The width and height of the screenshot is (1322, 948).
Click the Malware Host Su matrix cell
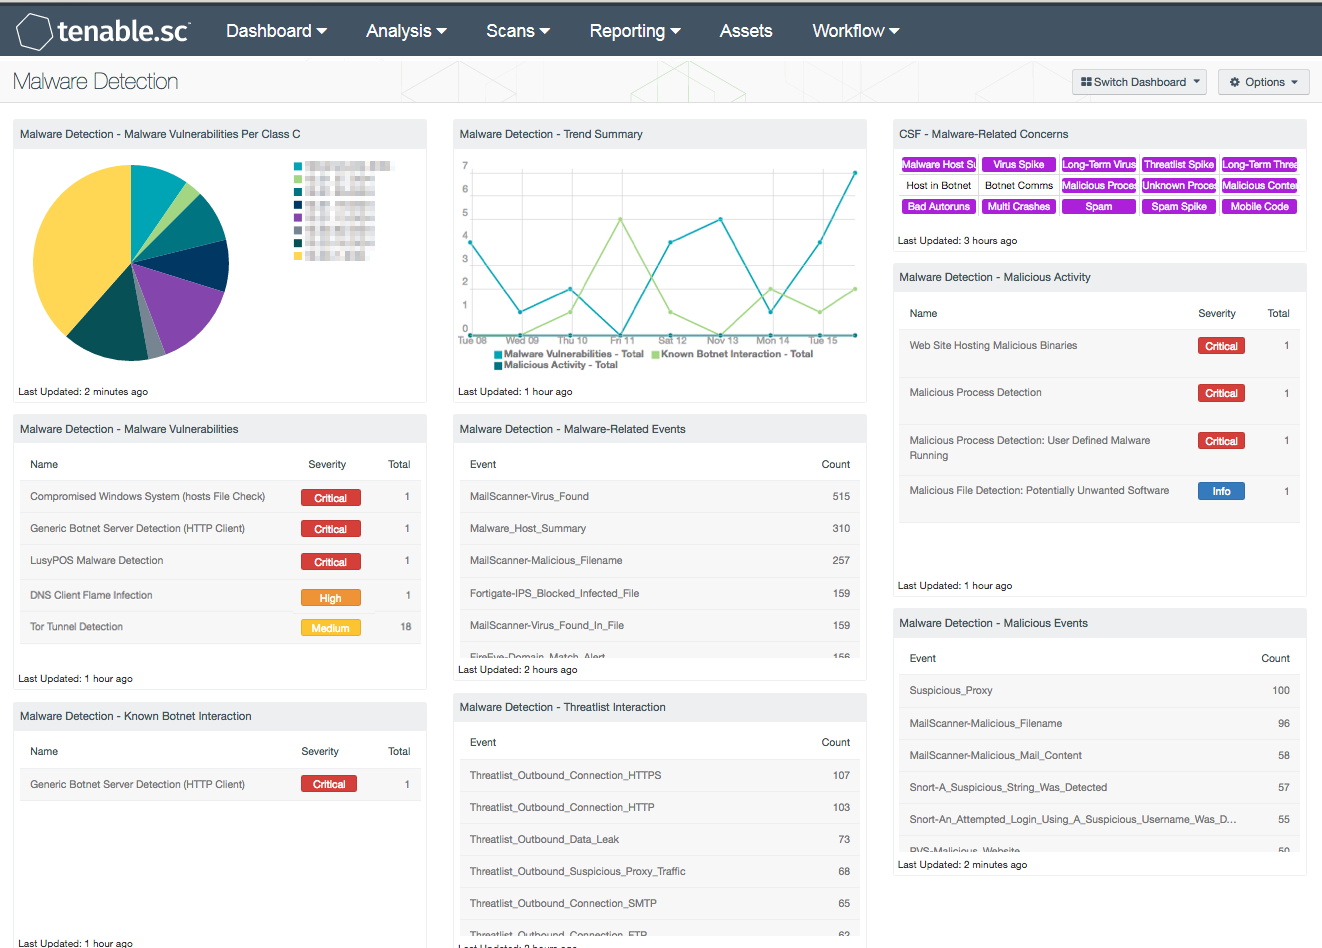click(939, 164)
